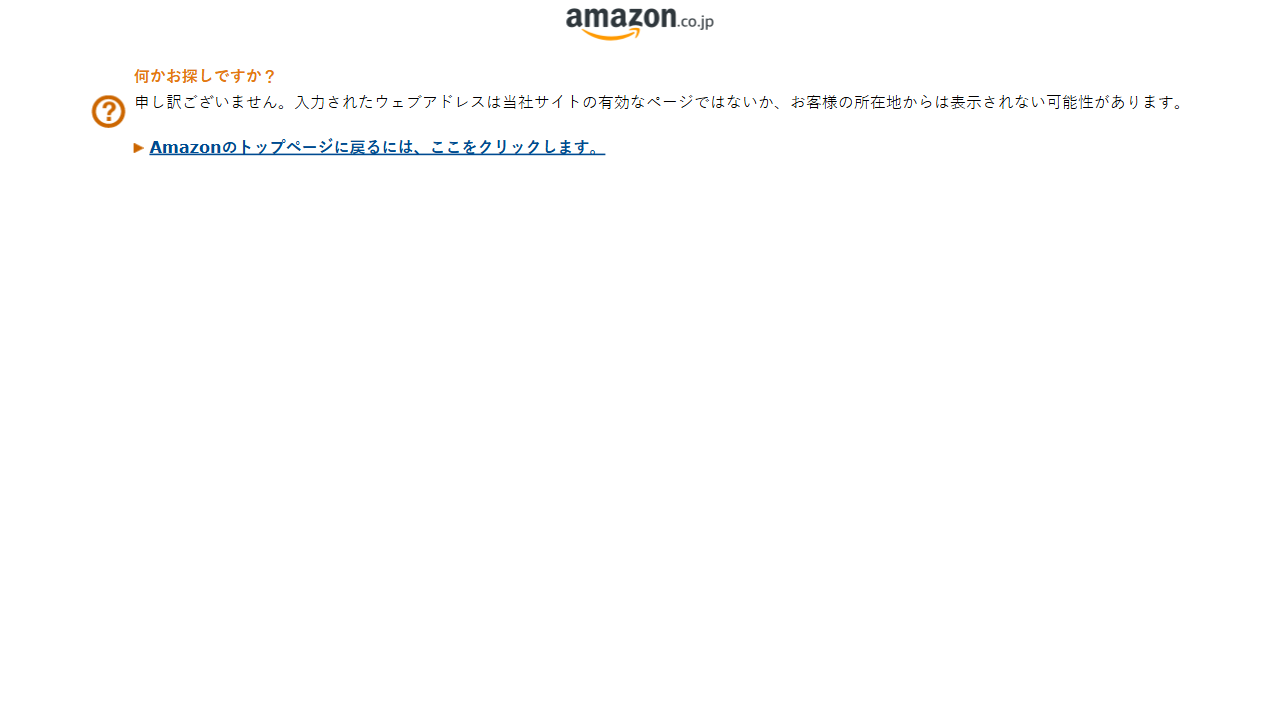Click the ".co.jp" part of the logo
This screenshot has width=1280, height=720.
click(696, 21)
